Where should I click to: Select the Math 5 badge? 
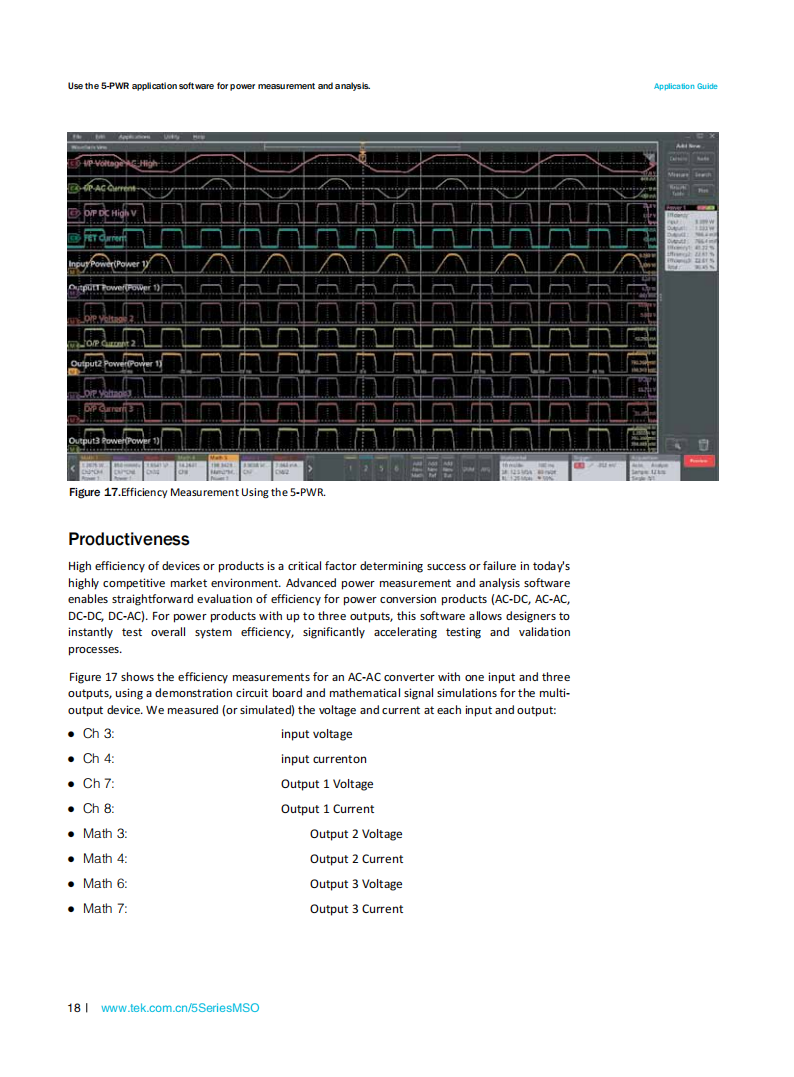tap(223, 467)
